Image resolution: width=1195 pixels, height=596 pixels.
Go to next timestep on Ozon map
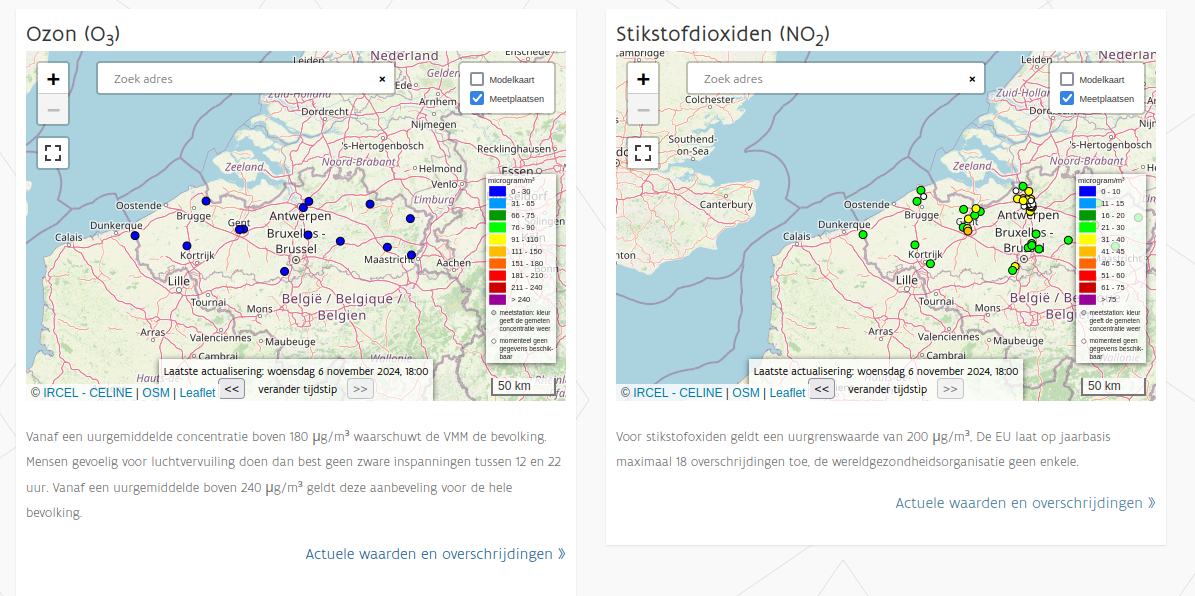(360, 389)
